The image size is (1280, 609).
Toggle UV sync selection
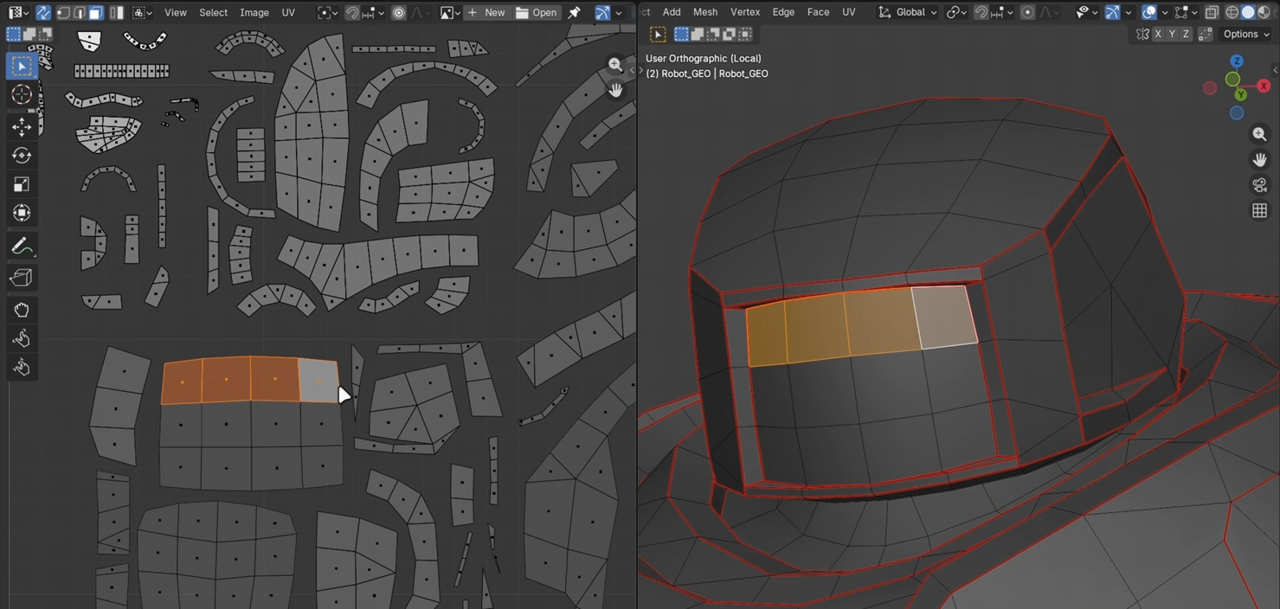click(43, 13)
